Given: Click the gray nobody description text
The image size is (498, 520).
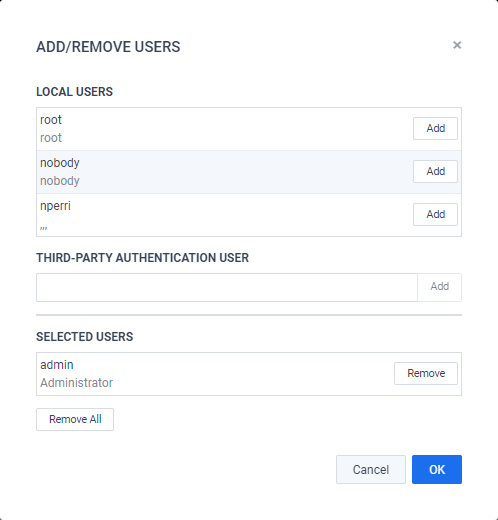Looking at the screenshot, I should (60, 181).
